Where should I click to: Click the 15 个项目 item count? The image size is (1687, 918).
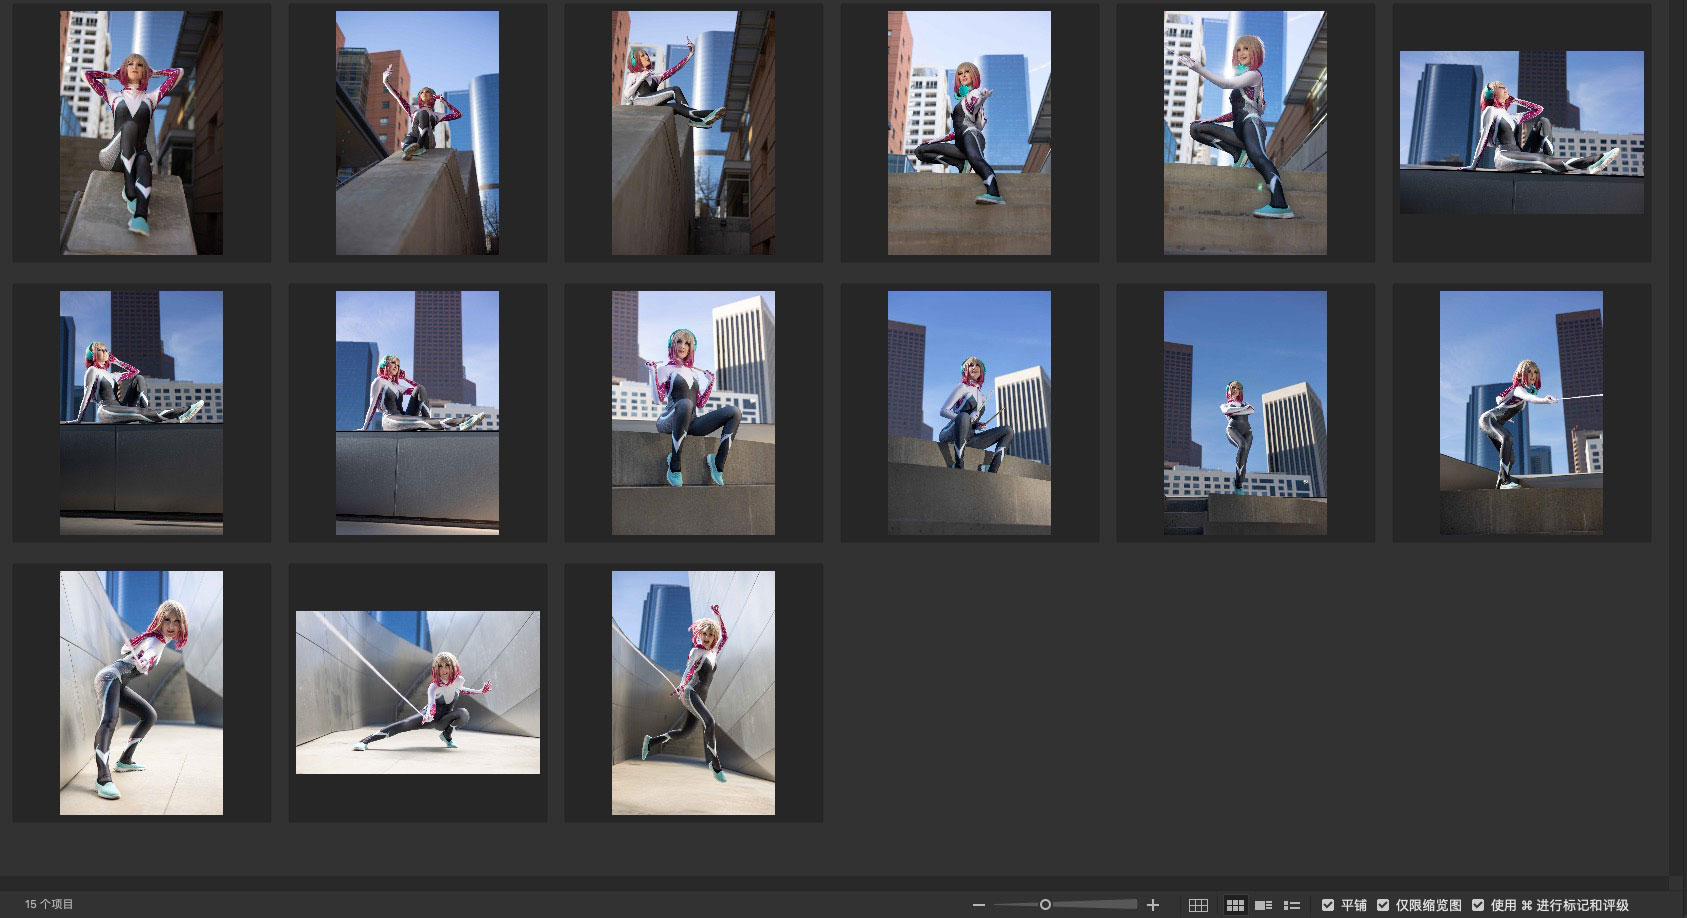(x=49, y=904)
